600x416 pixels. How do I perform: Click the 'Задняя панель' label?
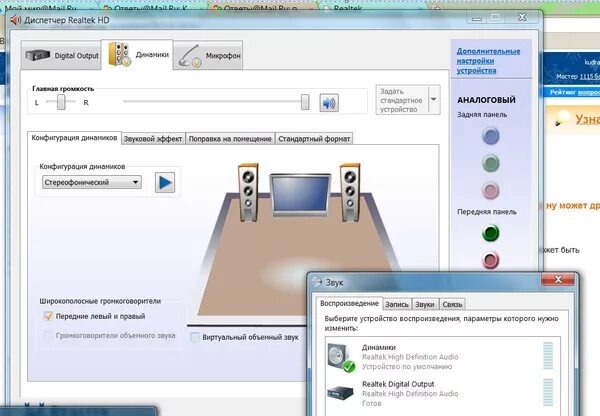pyautogui.click(x=482, y=115)
